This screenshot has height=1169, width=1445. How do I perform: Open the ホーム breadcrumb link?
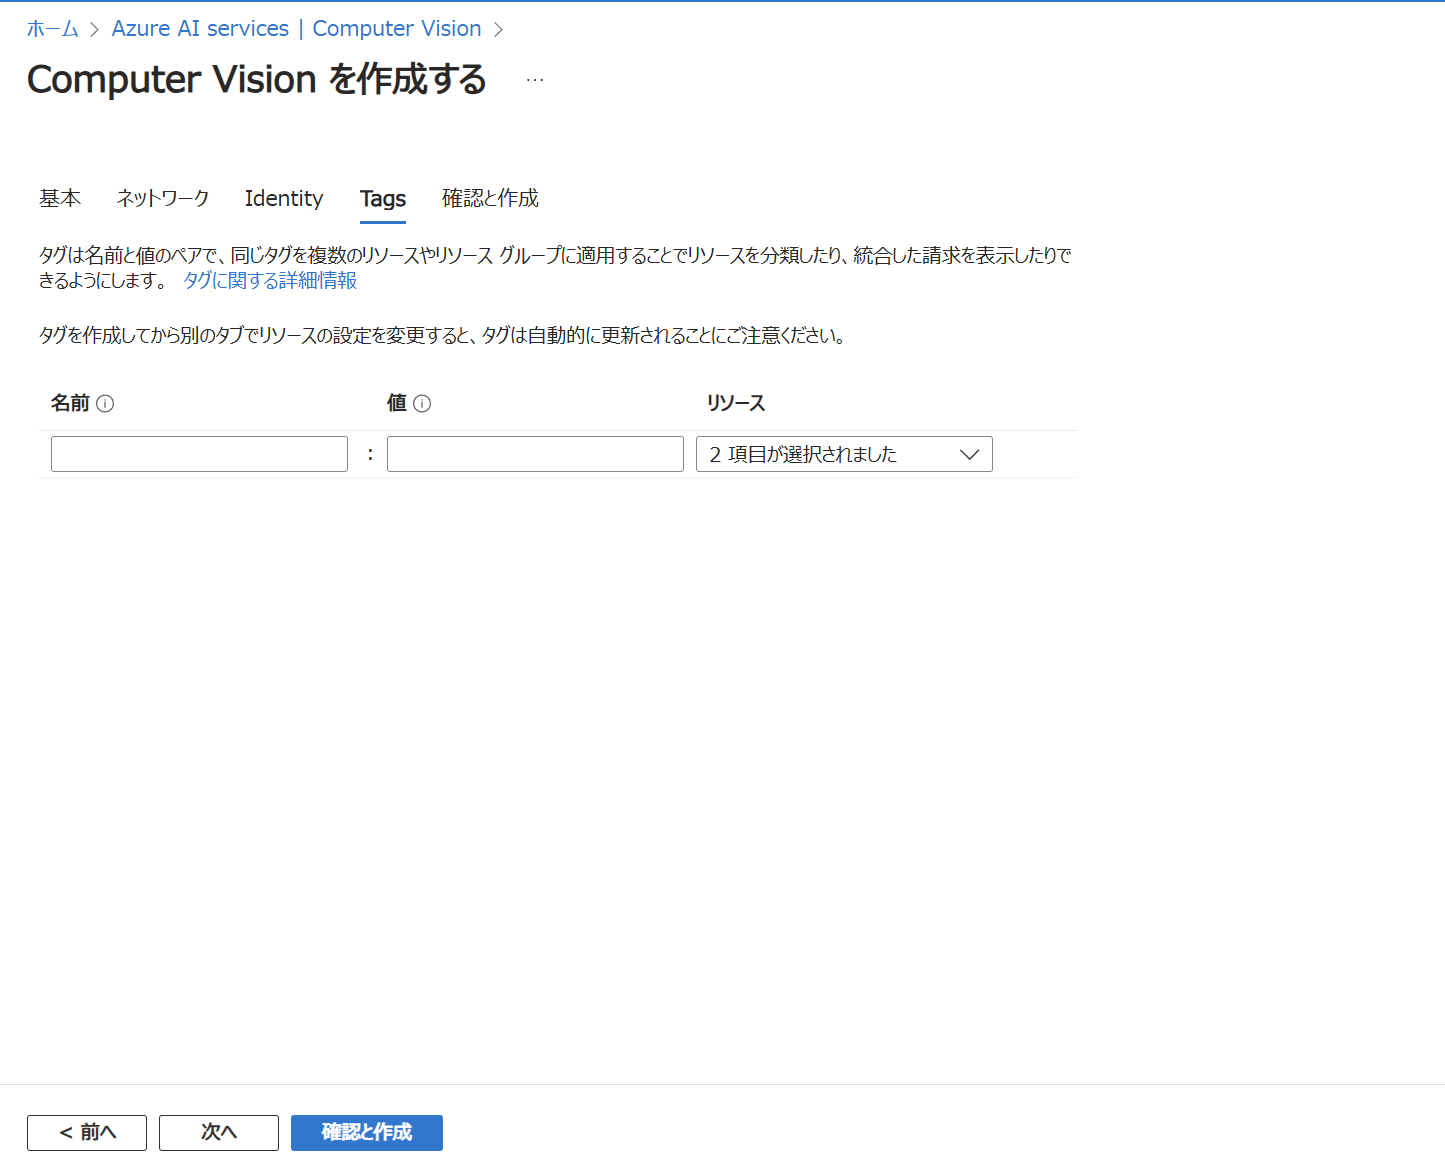(53, 29)
